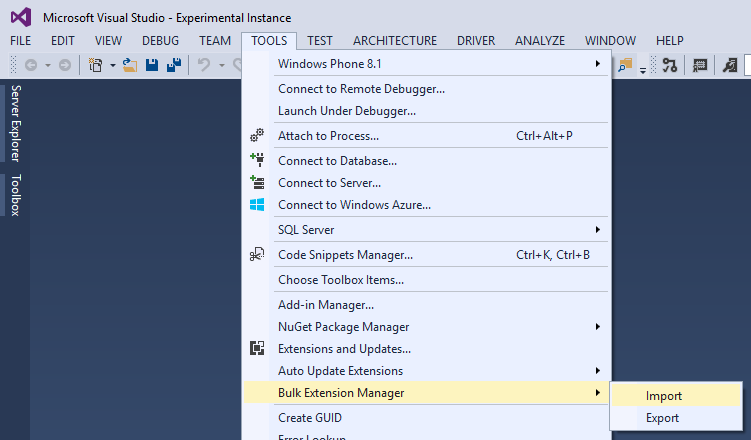Open the Toolbox side tab
The image size is (751, 440).
(x=15, y=195)
